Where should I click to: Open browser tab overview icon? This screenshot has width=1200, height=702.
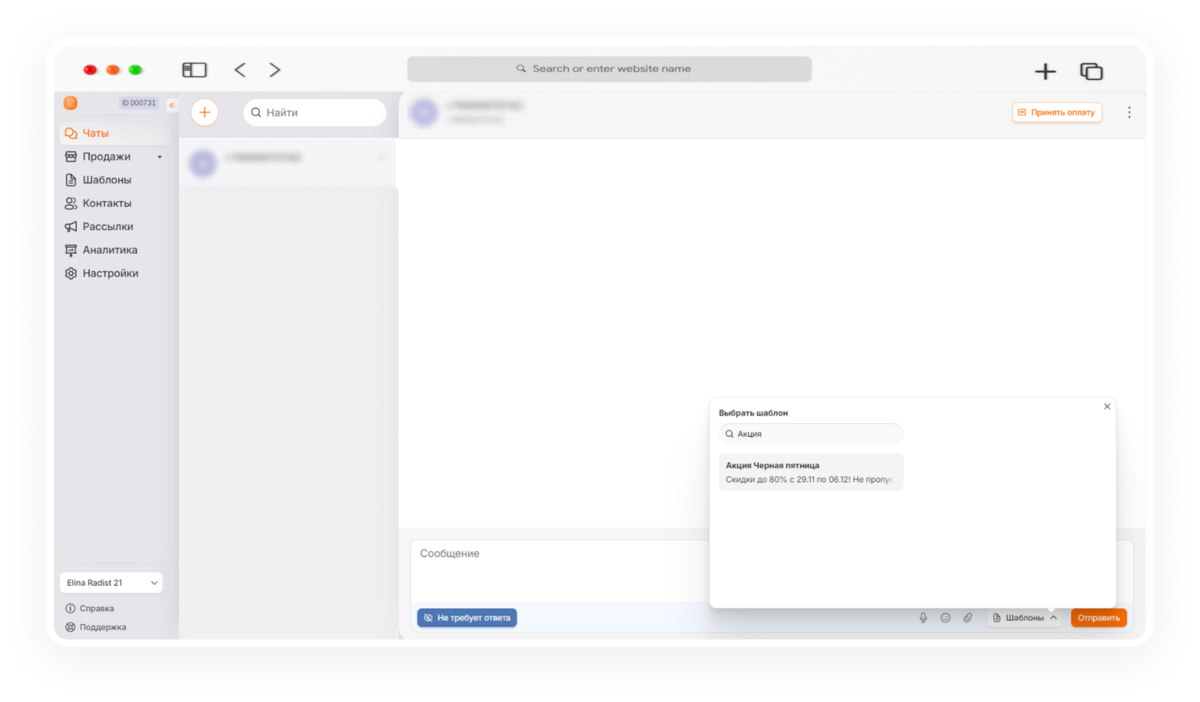point(1091,71)
